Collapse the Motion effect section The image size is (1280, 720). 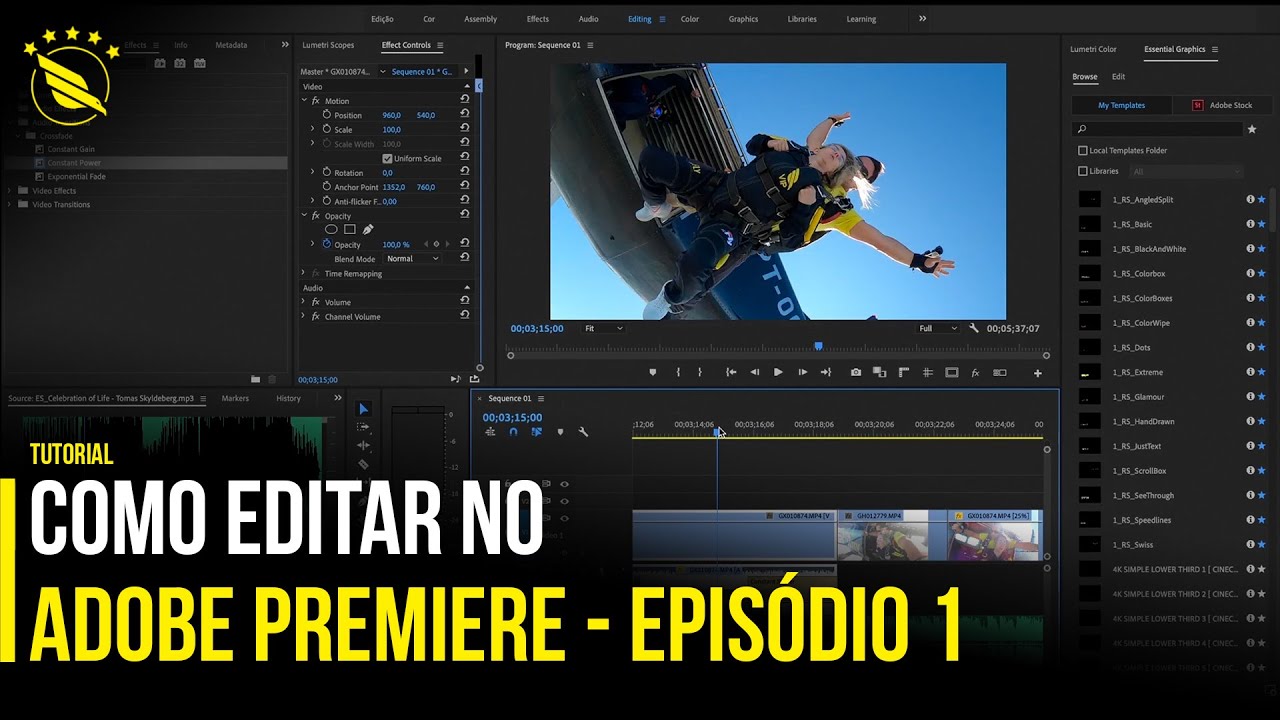304,100
